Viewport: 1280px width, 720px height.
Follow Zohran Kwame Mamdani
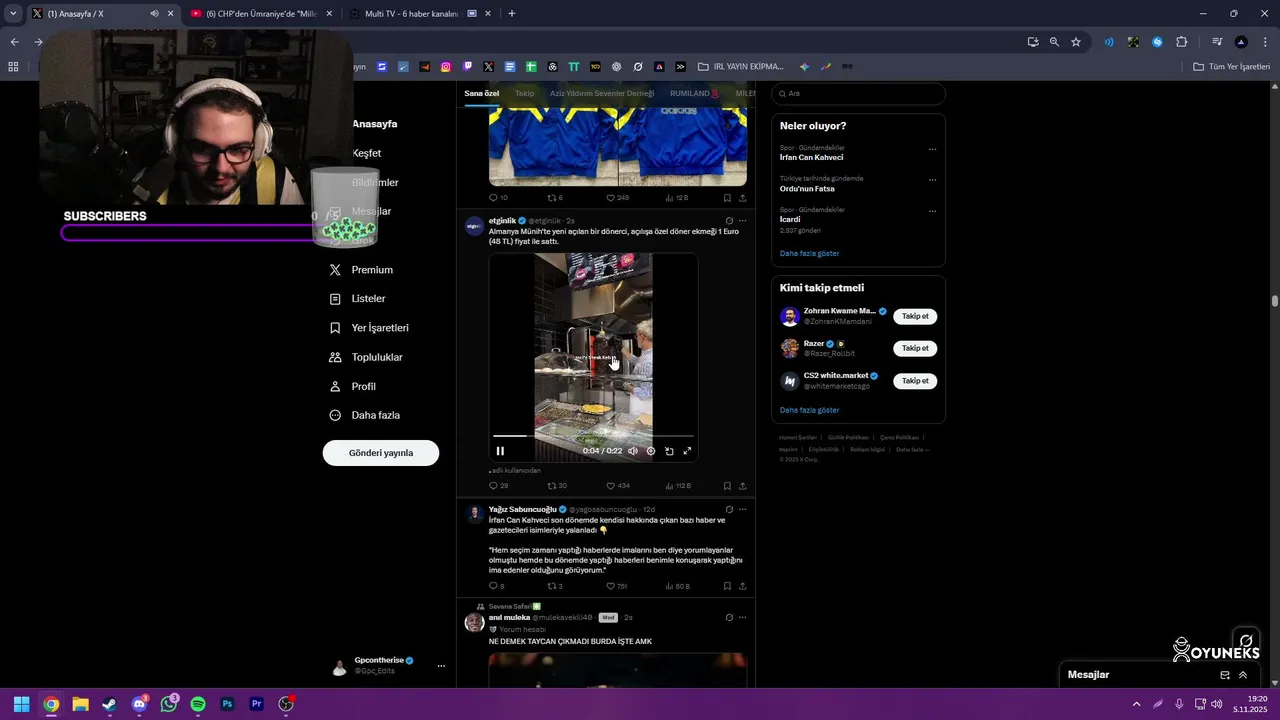pyautogui.click(x=915, y=316)
